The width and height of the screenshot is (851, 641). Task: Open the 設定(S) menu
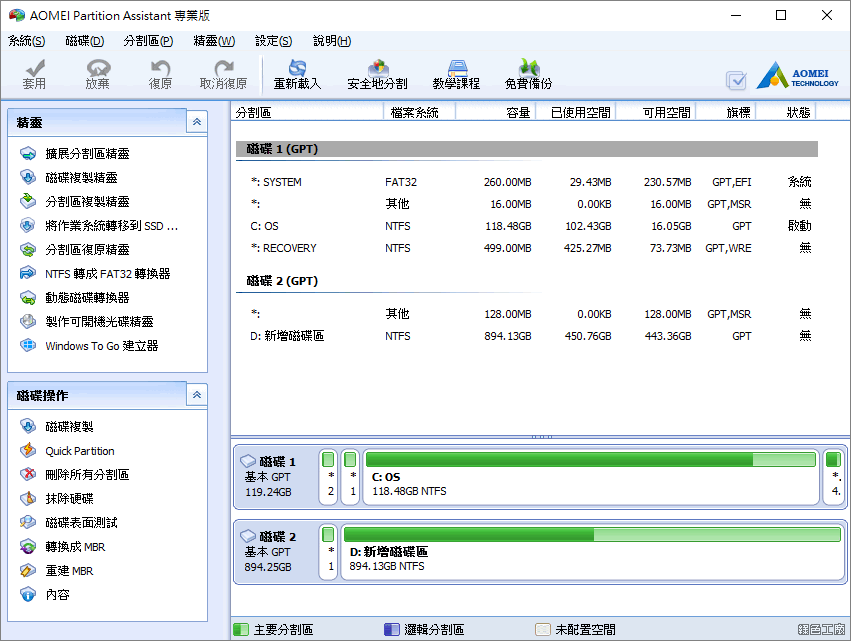click(x=273, y=41)
